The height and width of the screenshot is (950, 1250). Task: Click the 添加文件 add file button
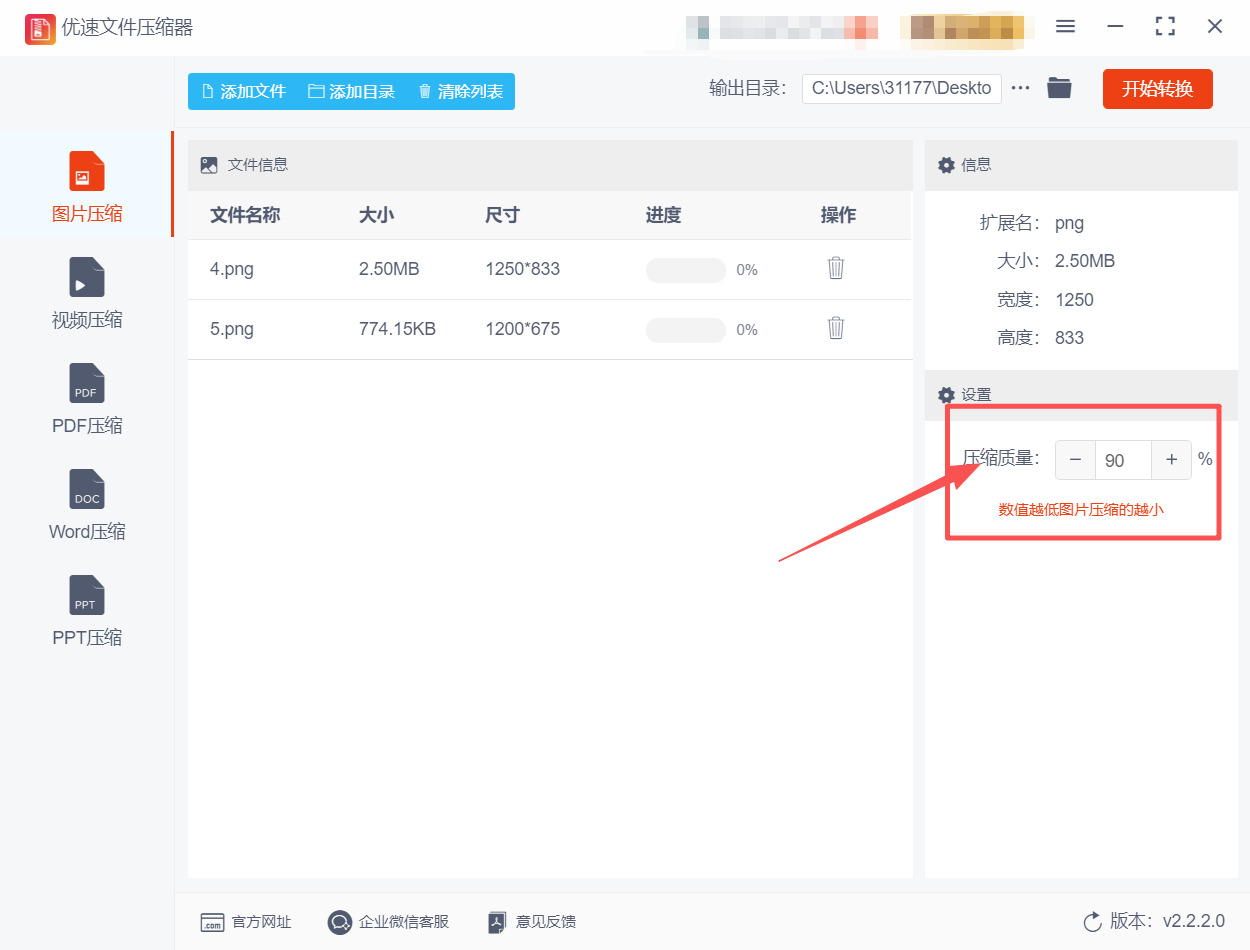(x=244, y=91)
